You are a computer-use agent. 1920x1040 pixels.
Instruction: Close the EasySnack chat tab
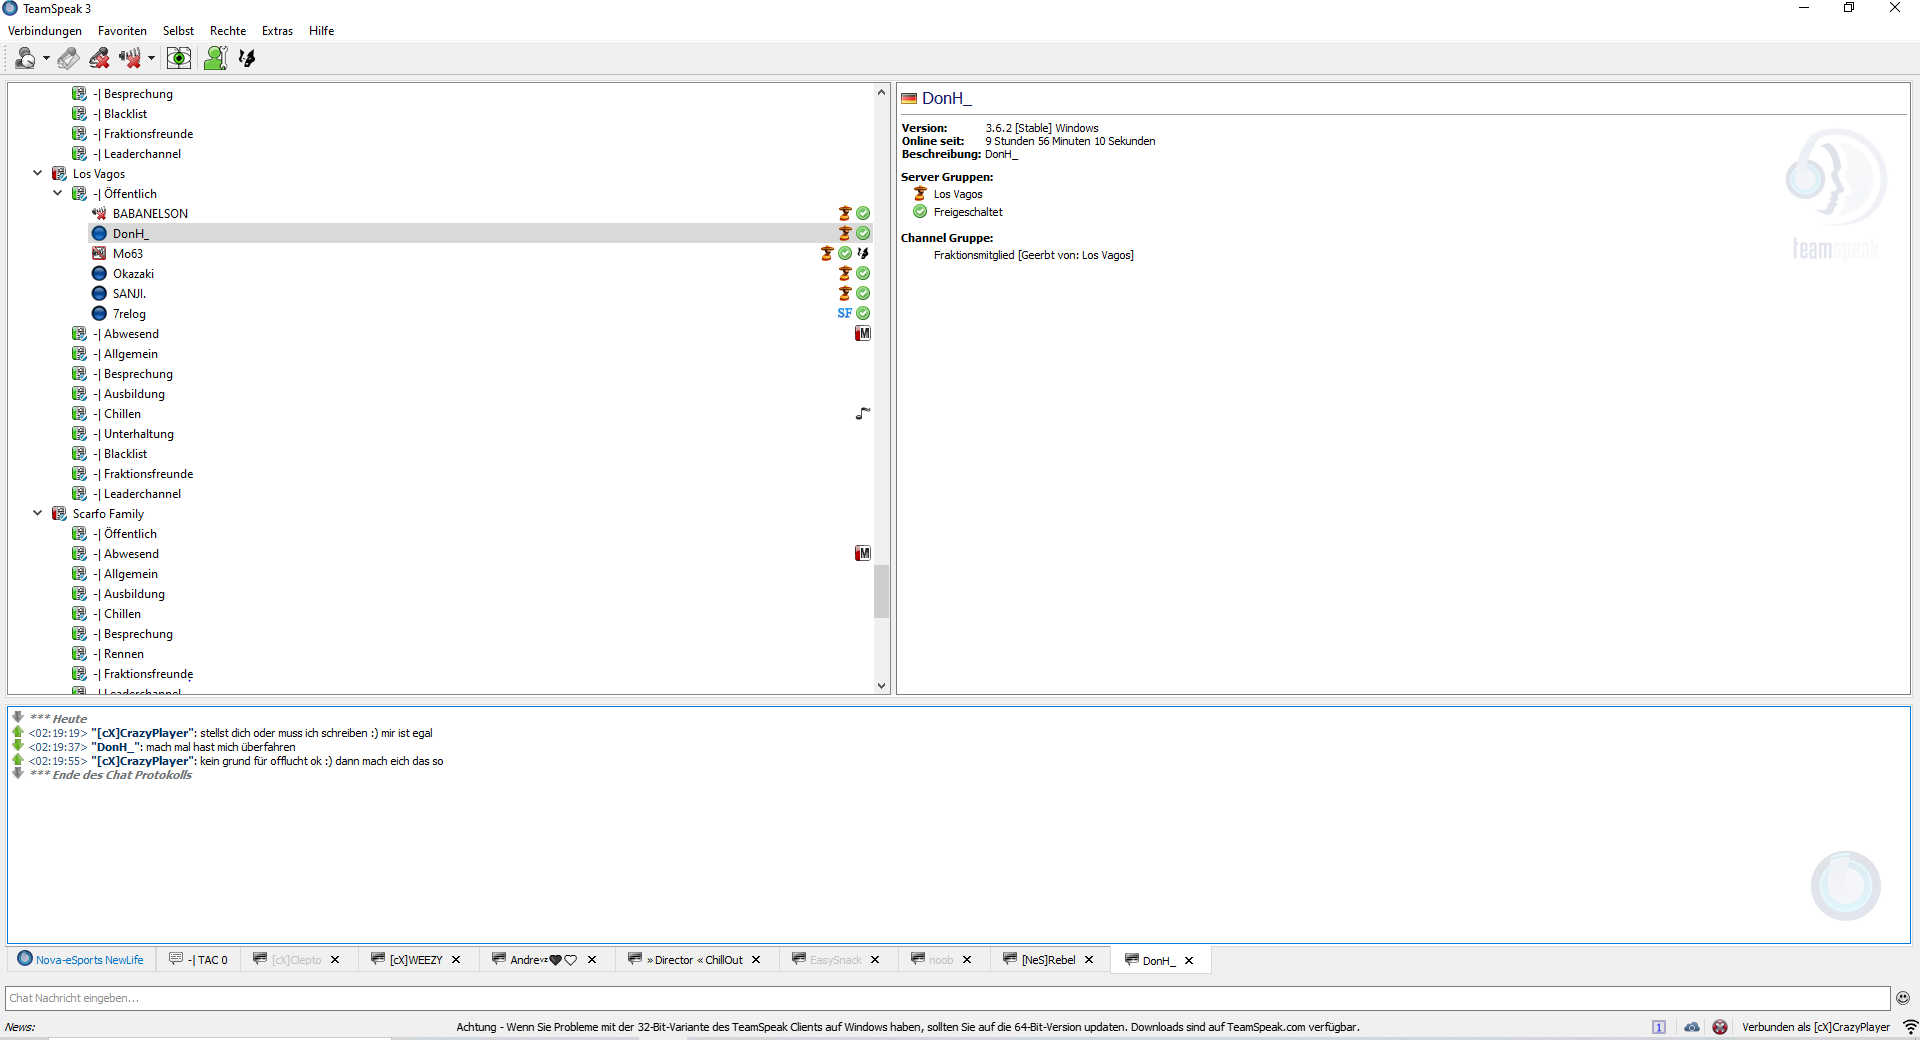875,960
